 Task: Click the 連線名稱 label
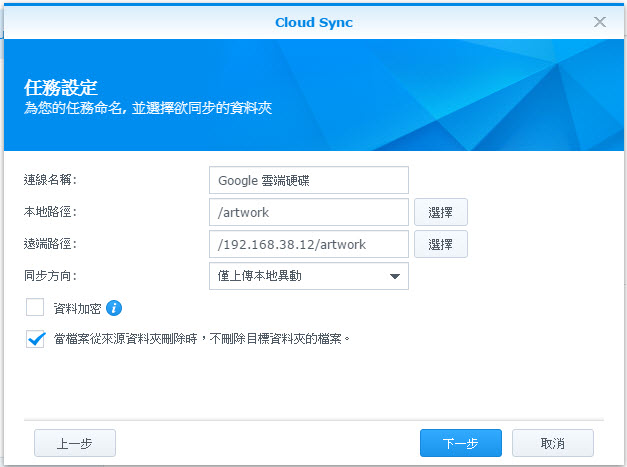[50, 180]
